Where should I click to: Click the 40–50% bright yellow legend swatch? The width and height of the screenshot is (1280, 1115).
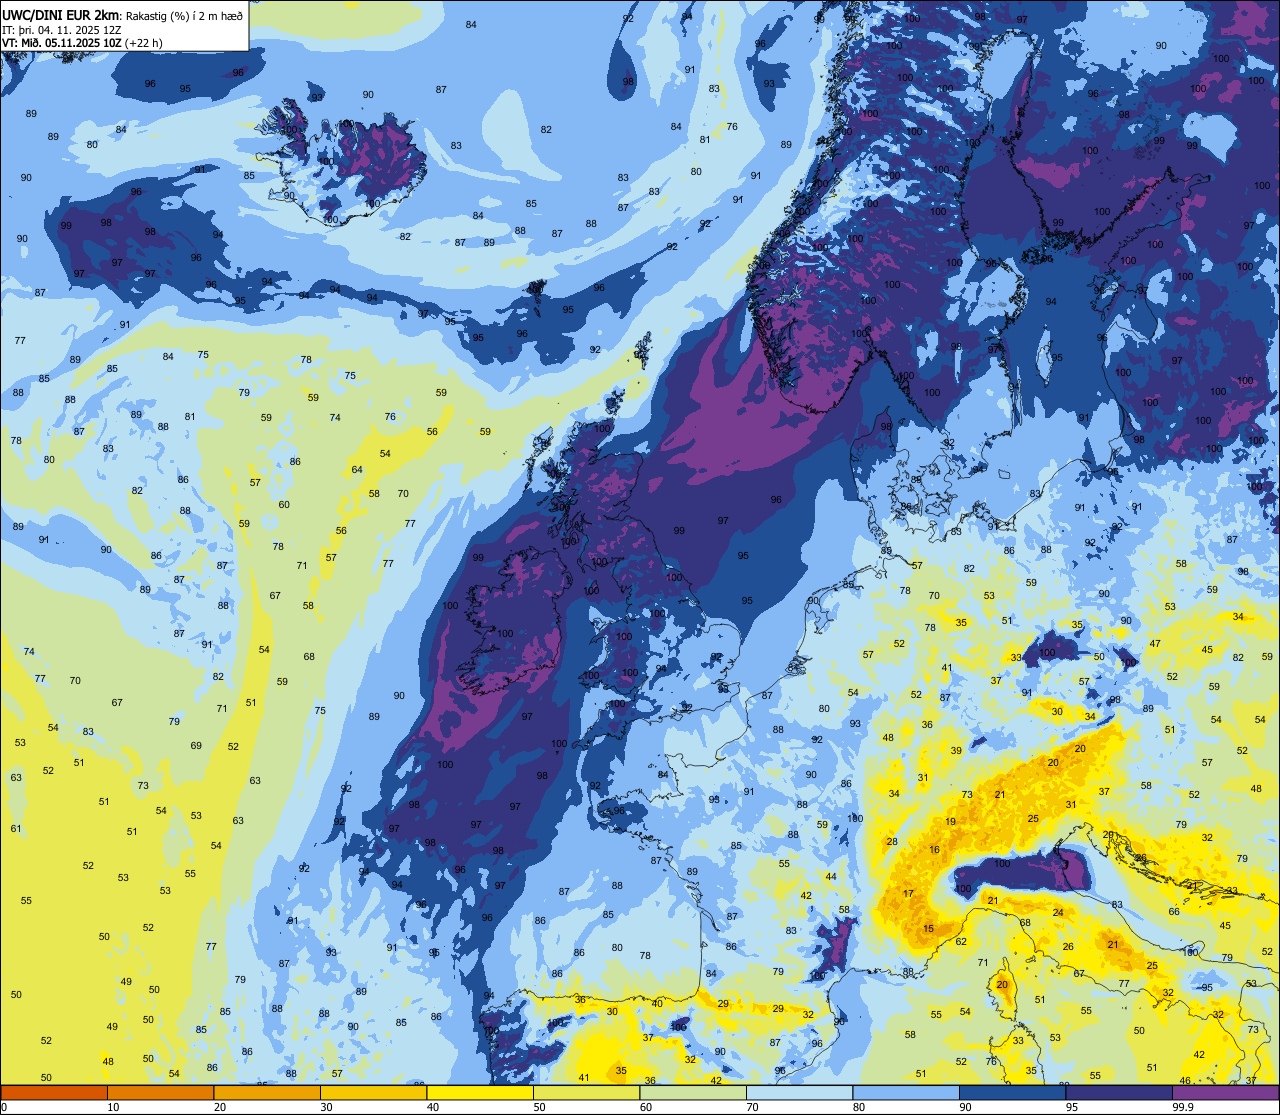480,1092
